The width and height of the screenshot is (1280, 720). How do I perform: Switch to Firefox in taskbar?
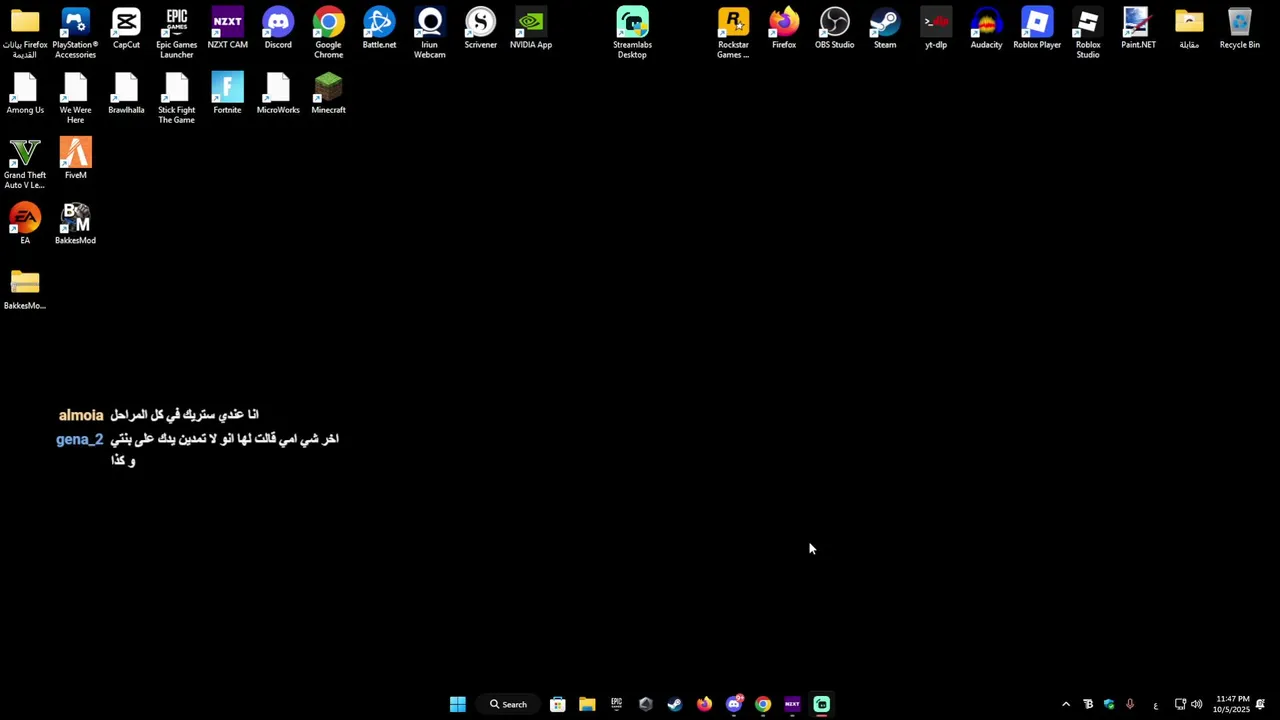[x=704, y=704]
